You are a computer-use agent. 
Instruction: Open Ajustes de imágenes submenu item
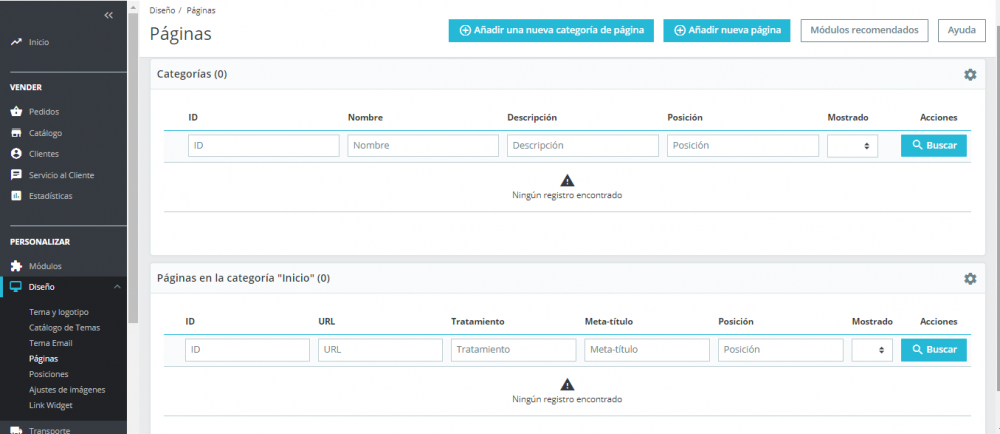point(67,389)
